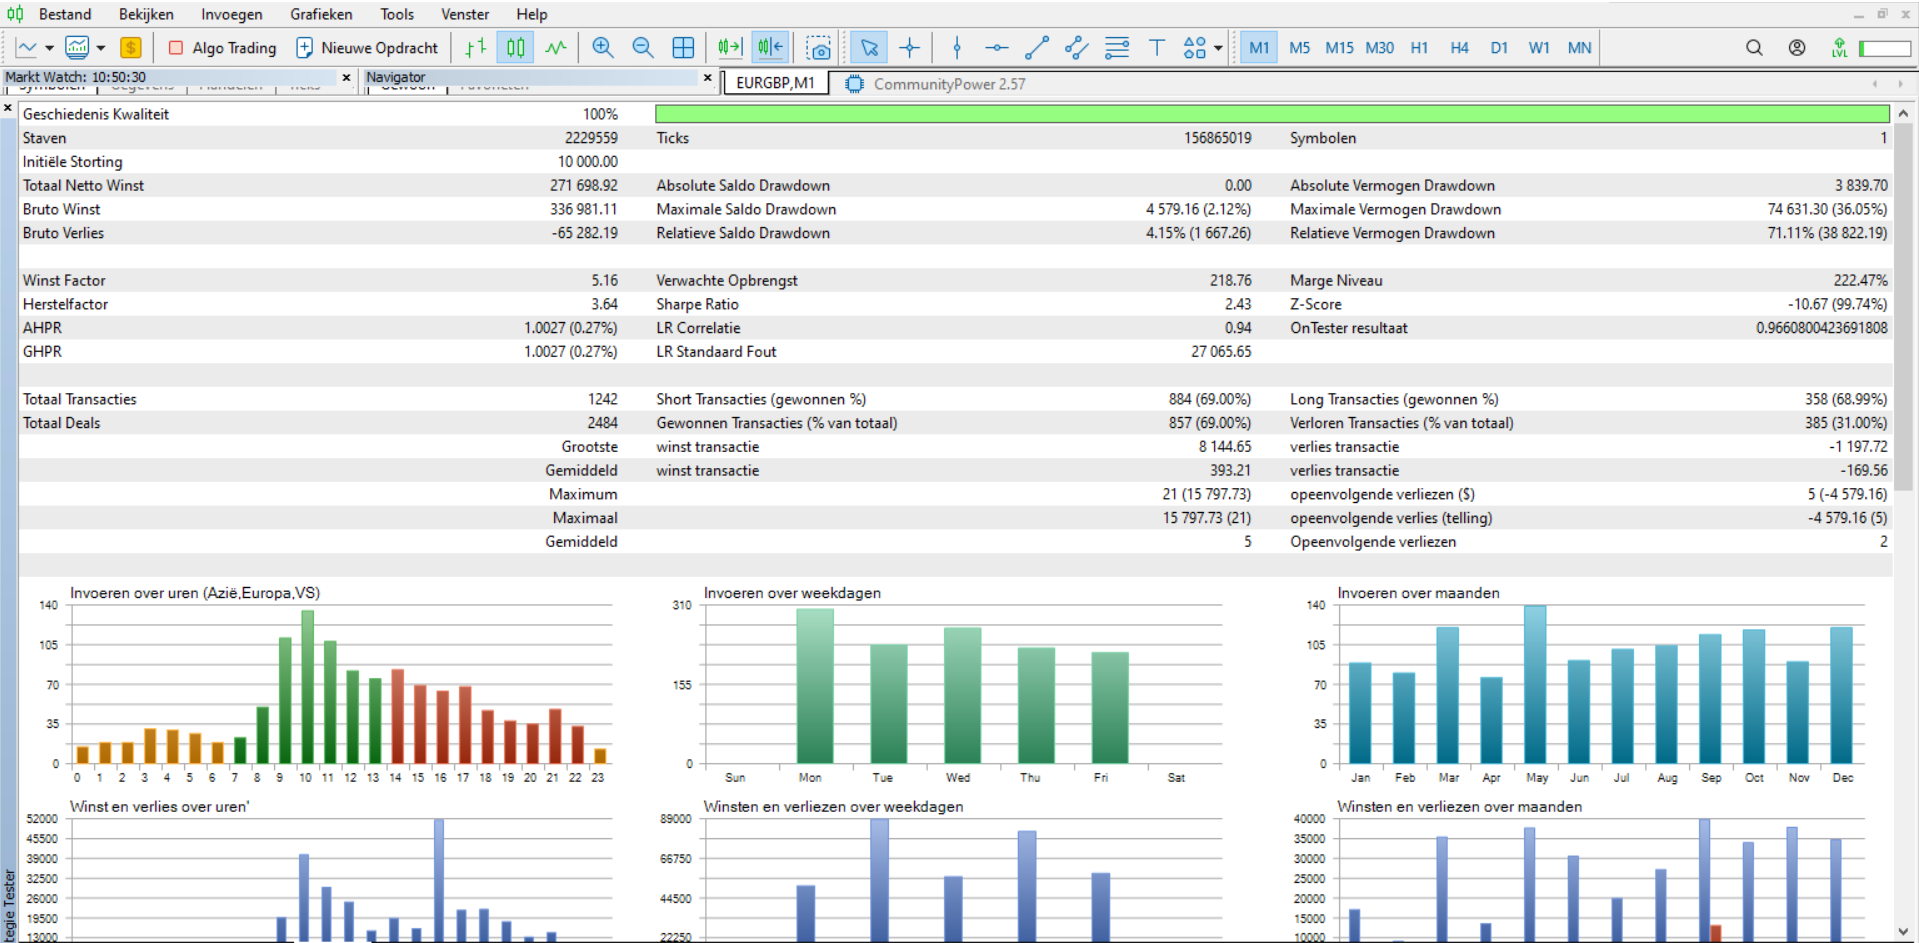1919x943 pixels.
Task: Switch to the CommunityPower 2.57 tab
Action: (936, 84)
